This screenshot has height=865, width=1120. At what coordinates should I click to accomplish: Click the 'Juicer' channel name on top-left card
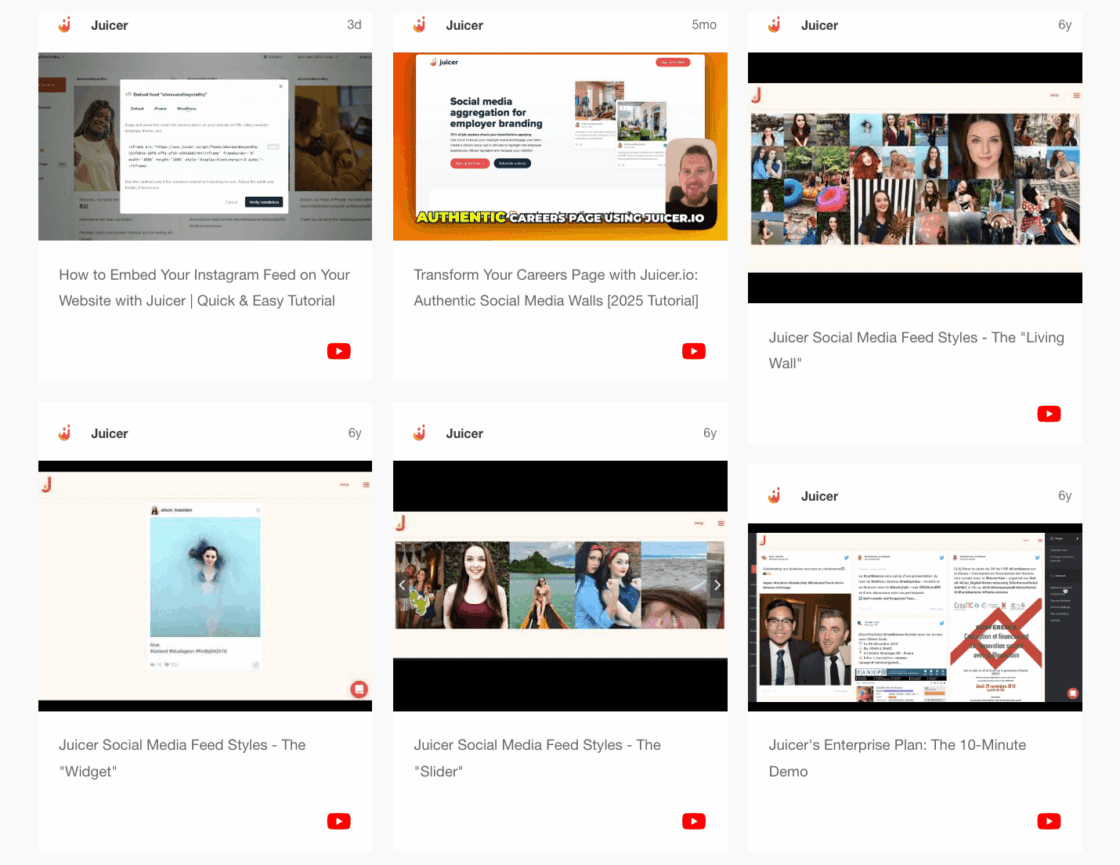tap(109, 25)
